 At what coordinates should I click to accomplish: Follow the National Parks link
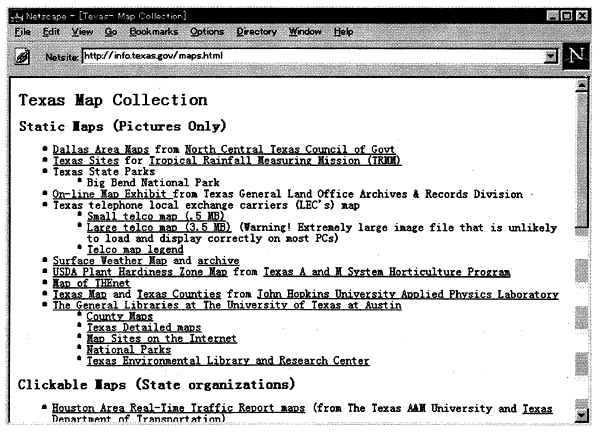click(x=129, y=350)
